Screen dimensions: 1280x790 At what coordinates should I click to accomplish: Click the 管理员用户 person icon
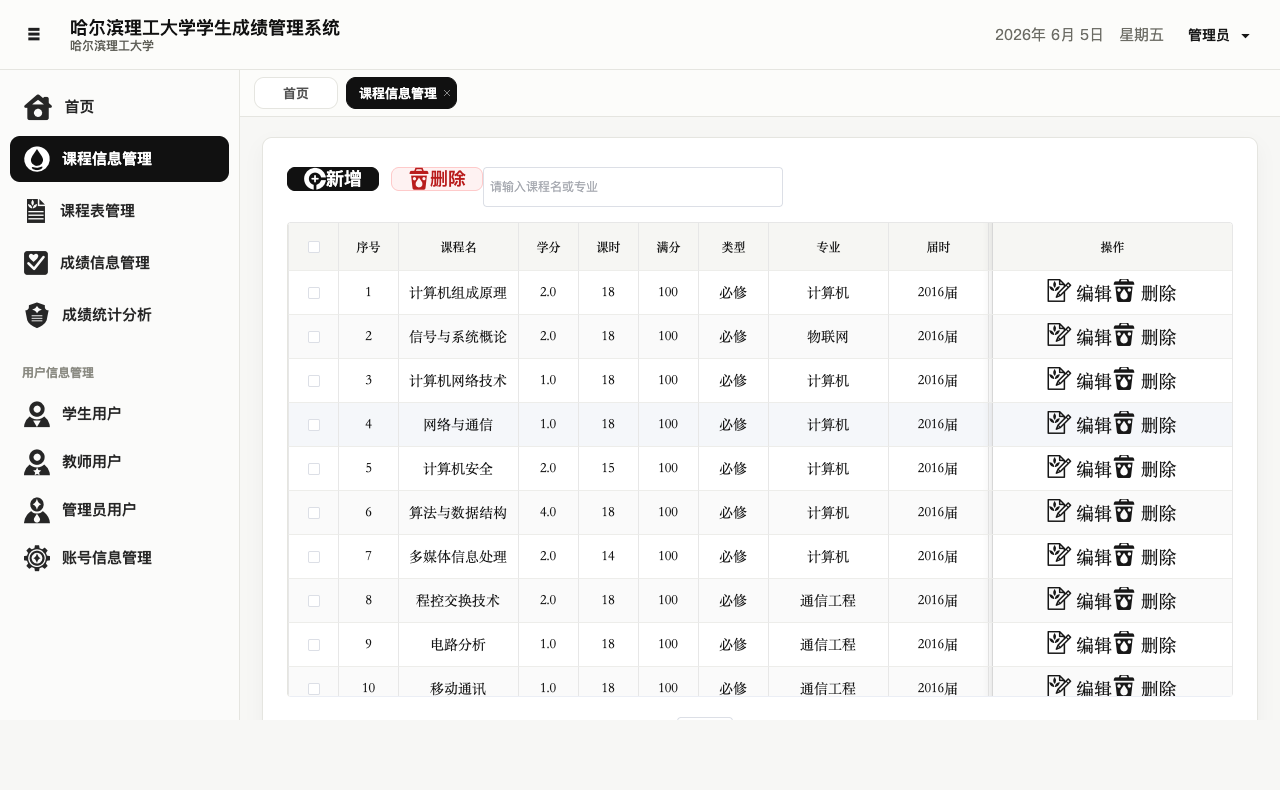37,510
